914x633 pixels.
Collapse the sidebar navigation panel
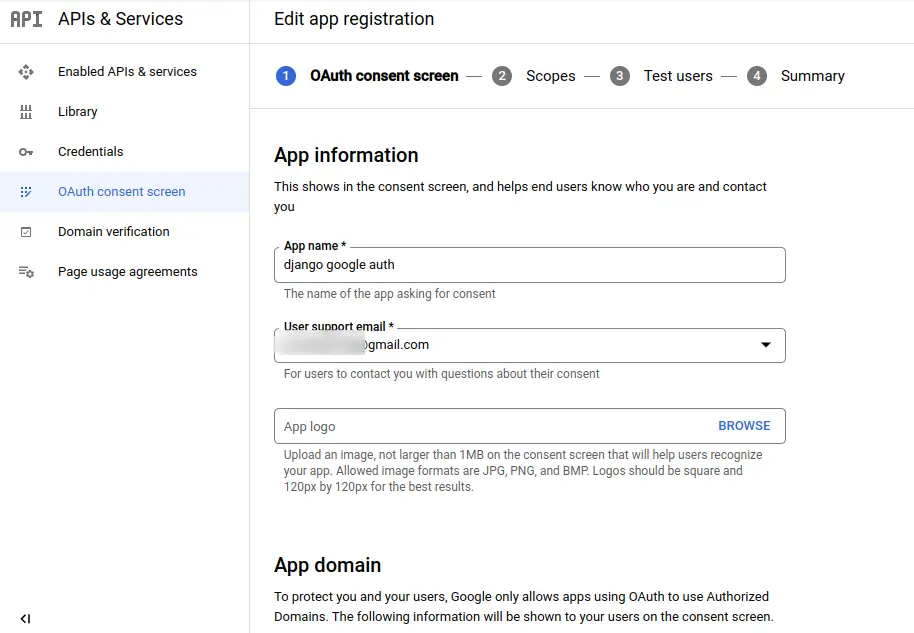[25, 619]
